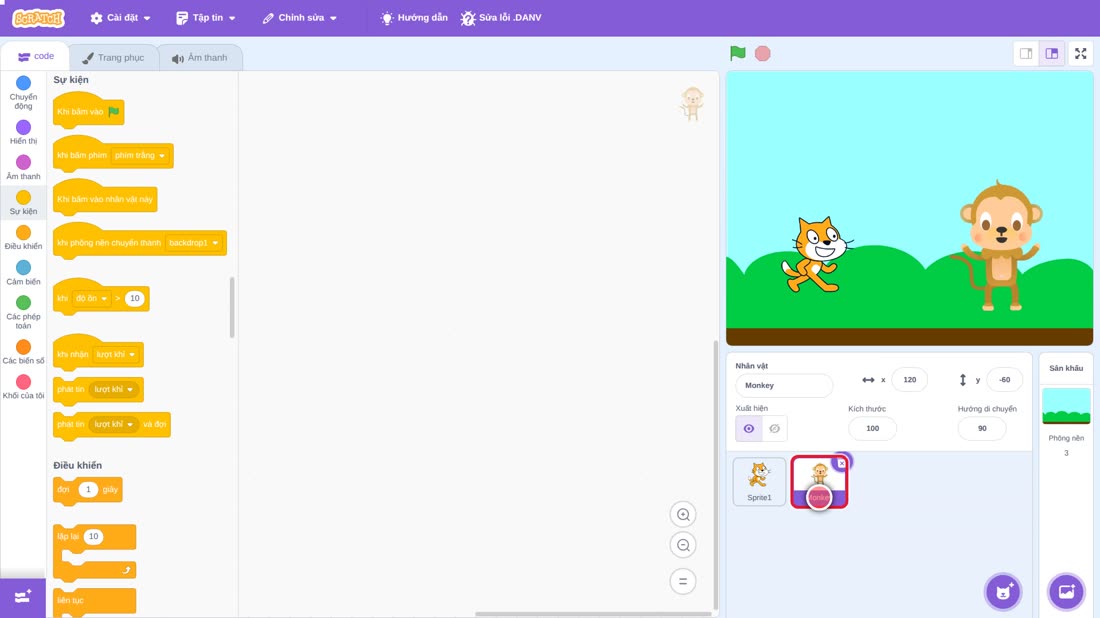The width and height of the screenshot is (1100, 618).
Task: Open the add extension button
Action: [22, 597]
